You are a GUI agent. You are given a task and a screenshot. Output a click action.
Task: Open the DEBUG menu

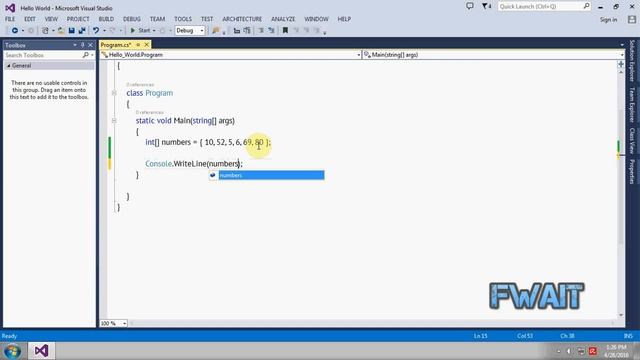pos(132,19)
